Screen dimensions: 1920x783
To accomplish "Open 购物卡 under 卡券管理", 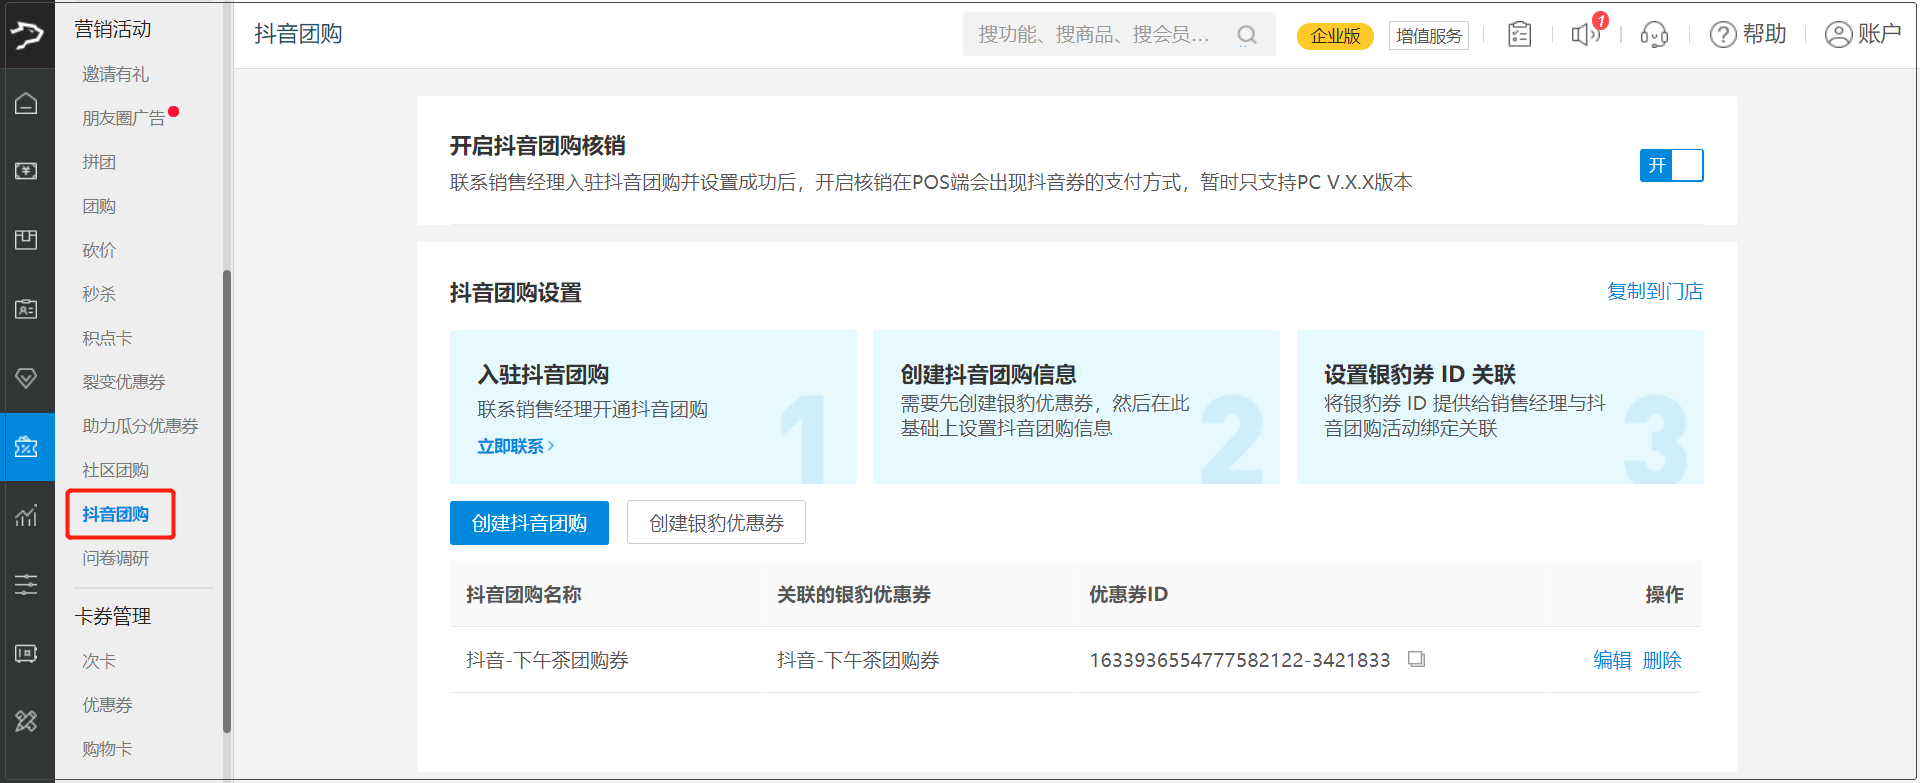I will (x=107, y=749).
